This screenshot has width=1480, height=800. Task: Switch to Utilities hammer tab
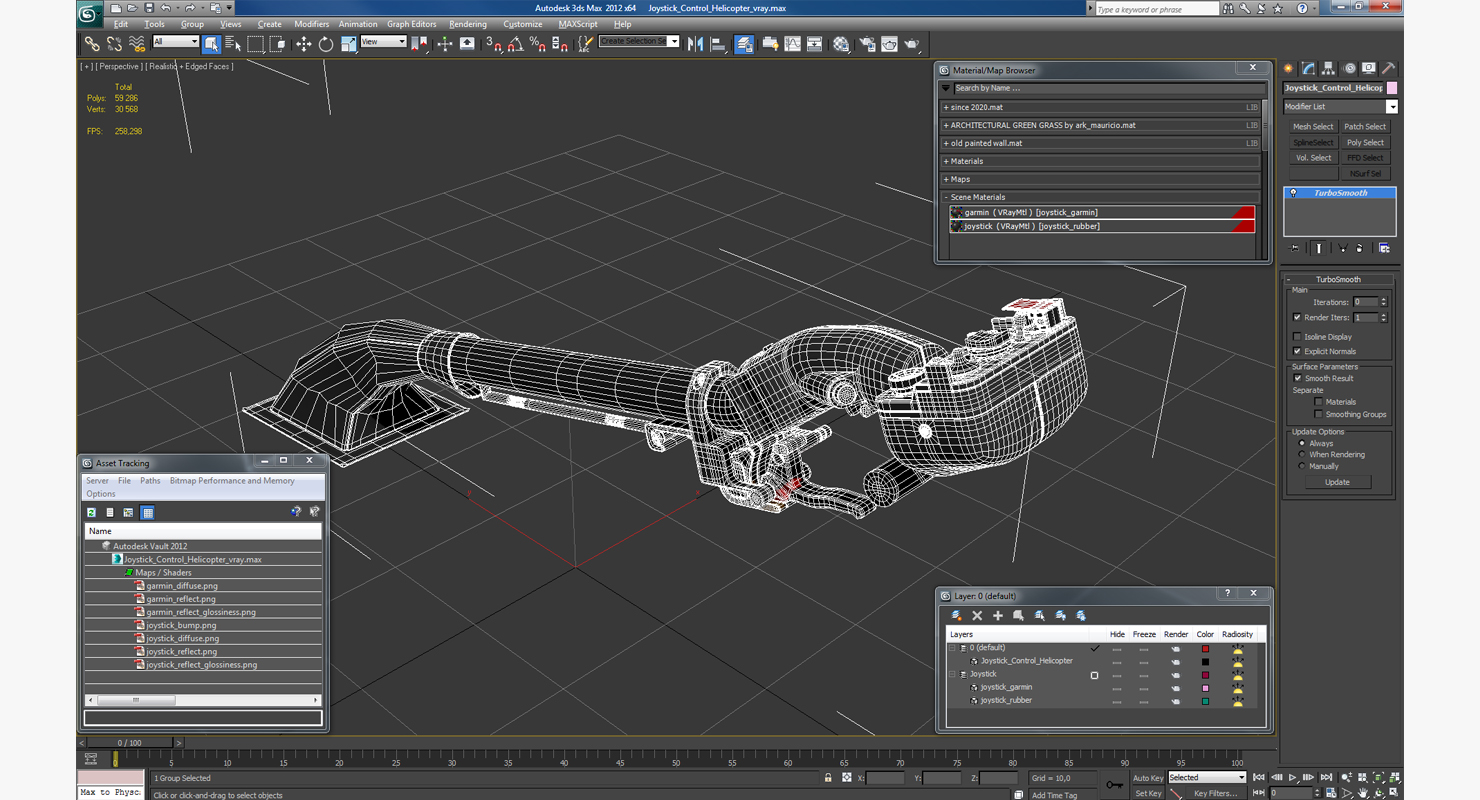coord(1389,68)
